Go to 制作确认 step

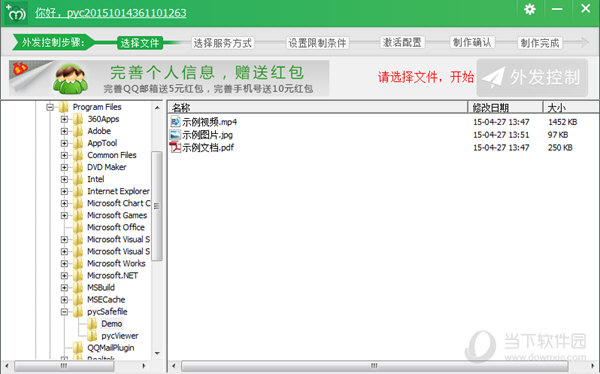click(x=472, y=42)
